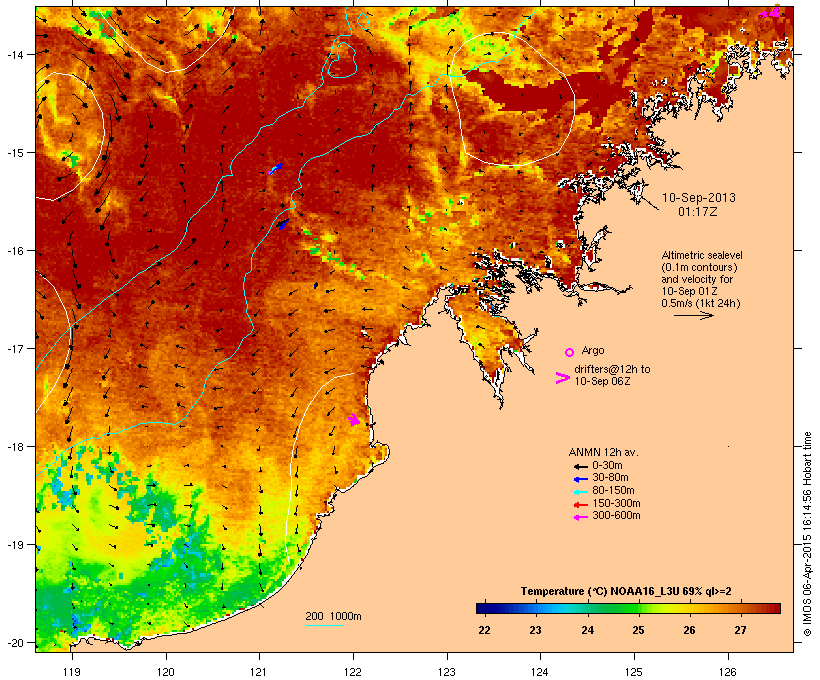
Task: Click the magenta drifter marker near 122E 17.7S
Action: 354,419
